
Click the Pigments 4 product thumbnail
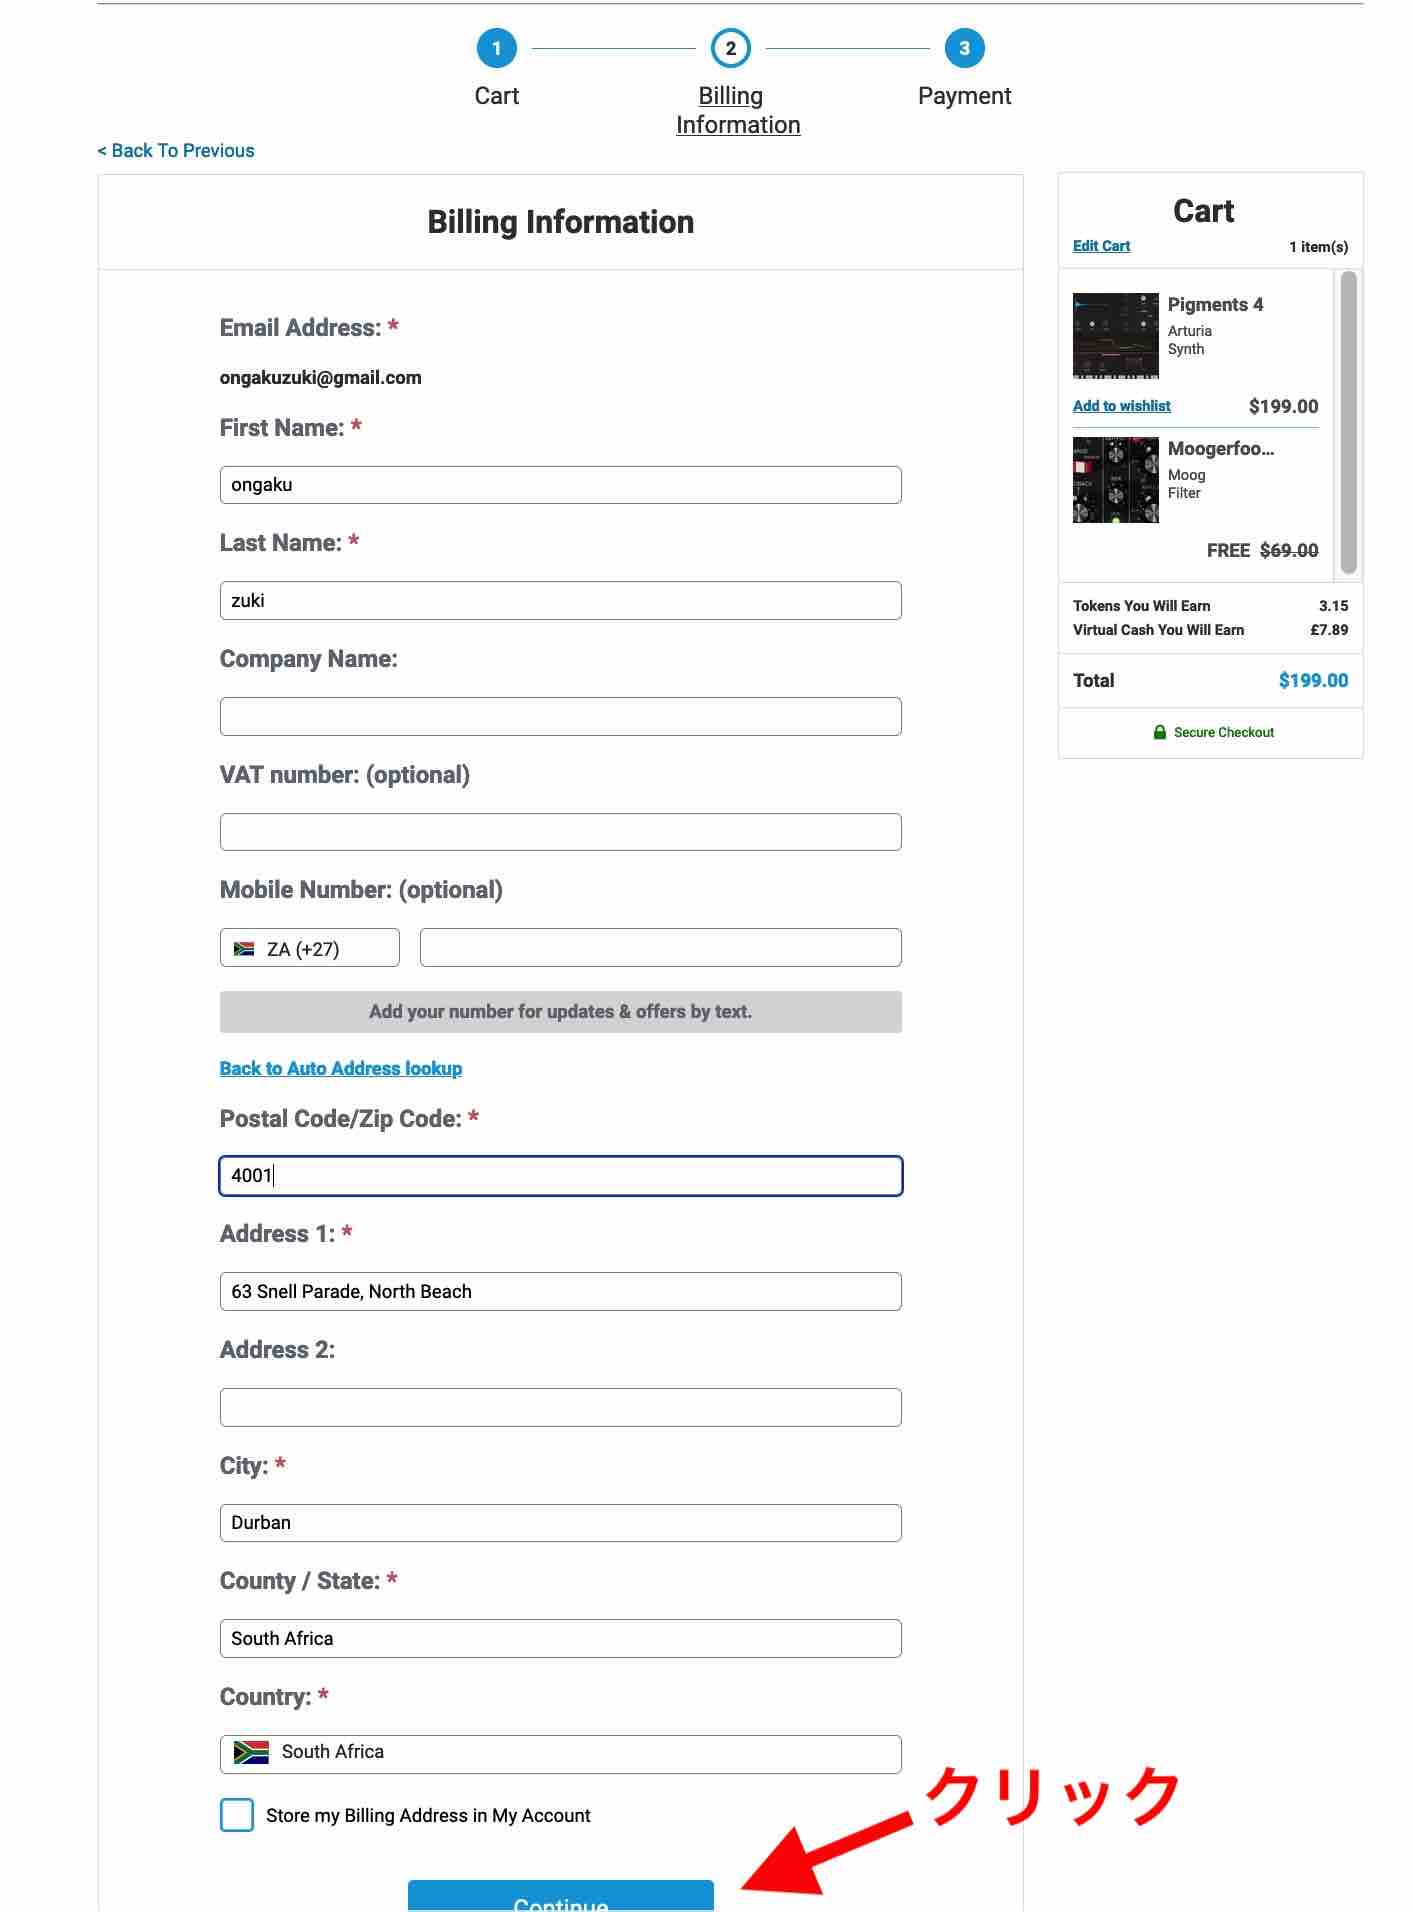click(x=1115, y=336)
